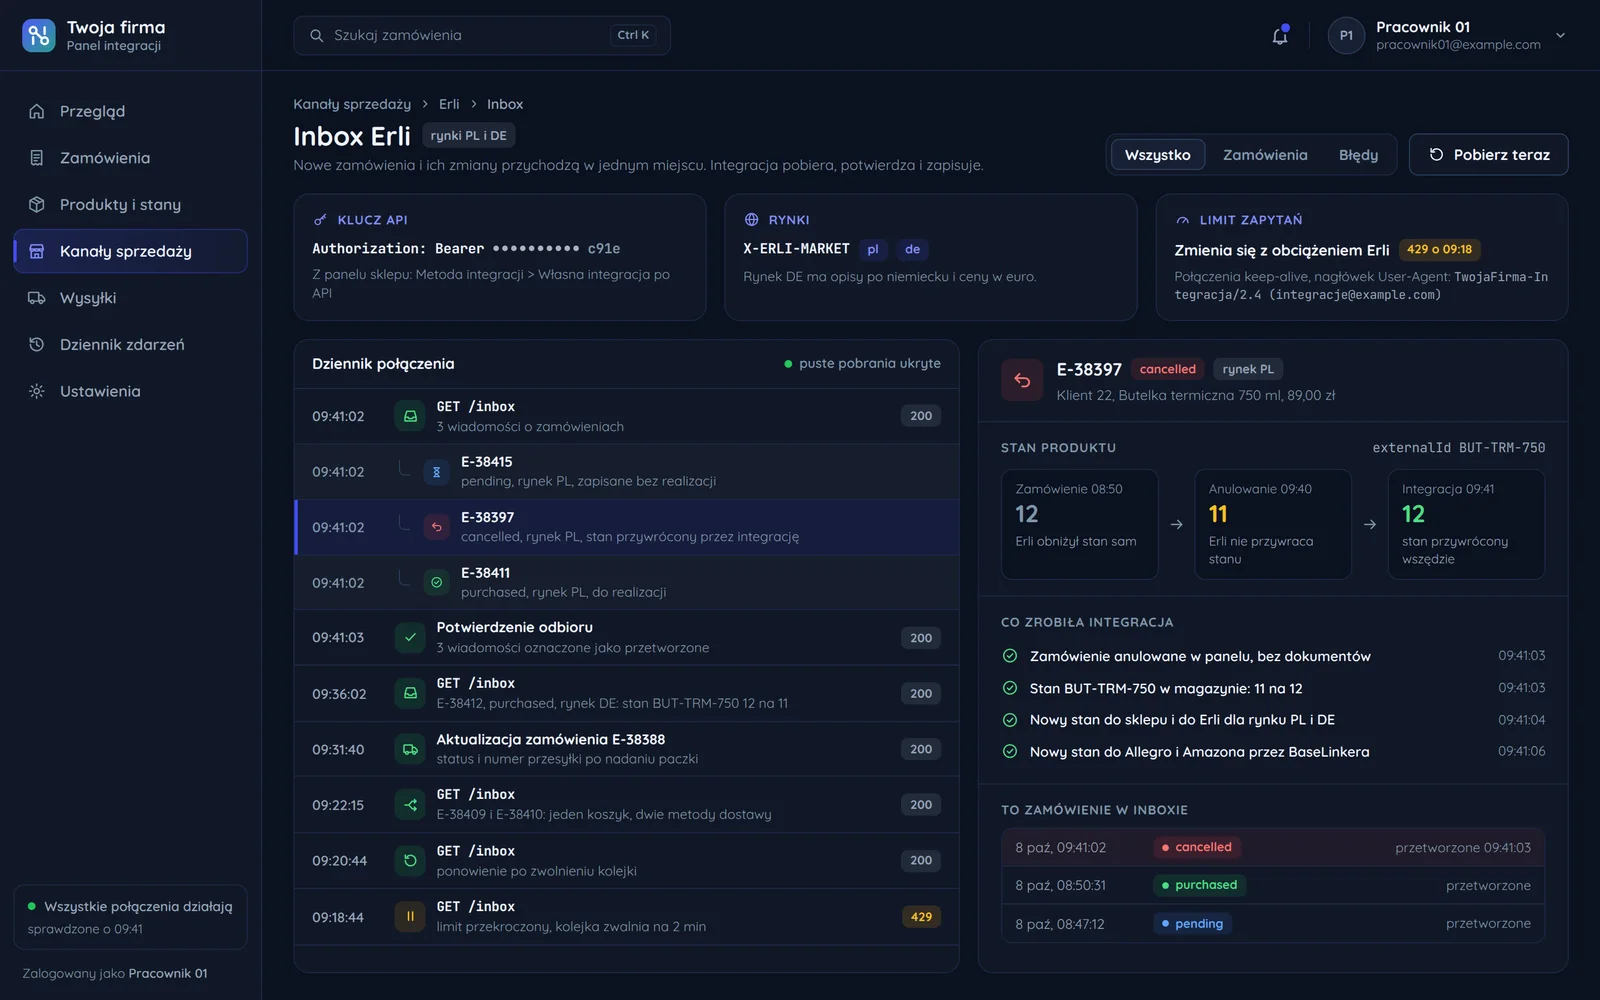Click the split icon on the 09:22:15 row
Screen dimensions: 1600x1000
point(410,804)
